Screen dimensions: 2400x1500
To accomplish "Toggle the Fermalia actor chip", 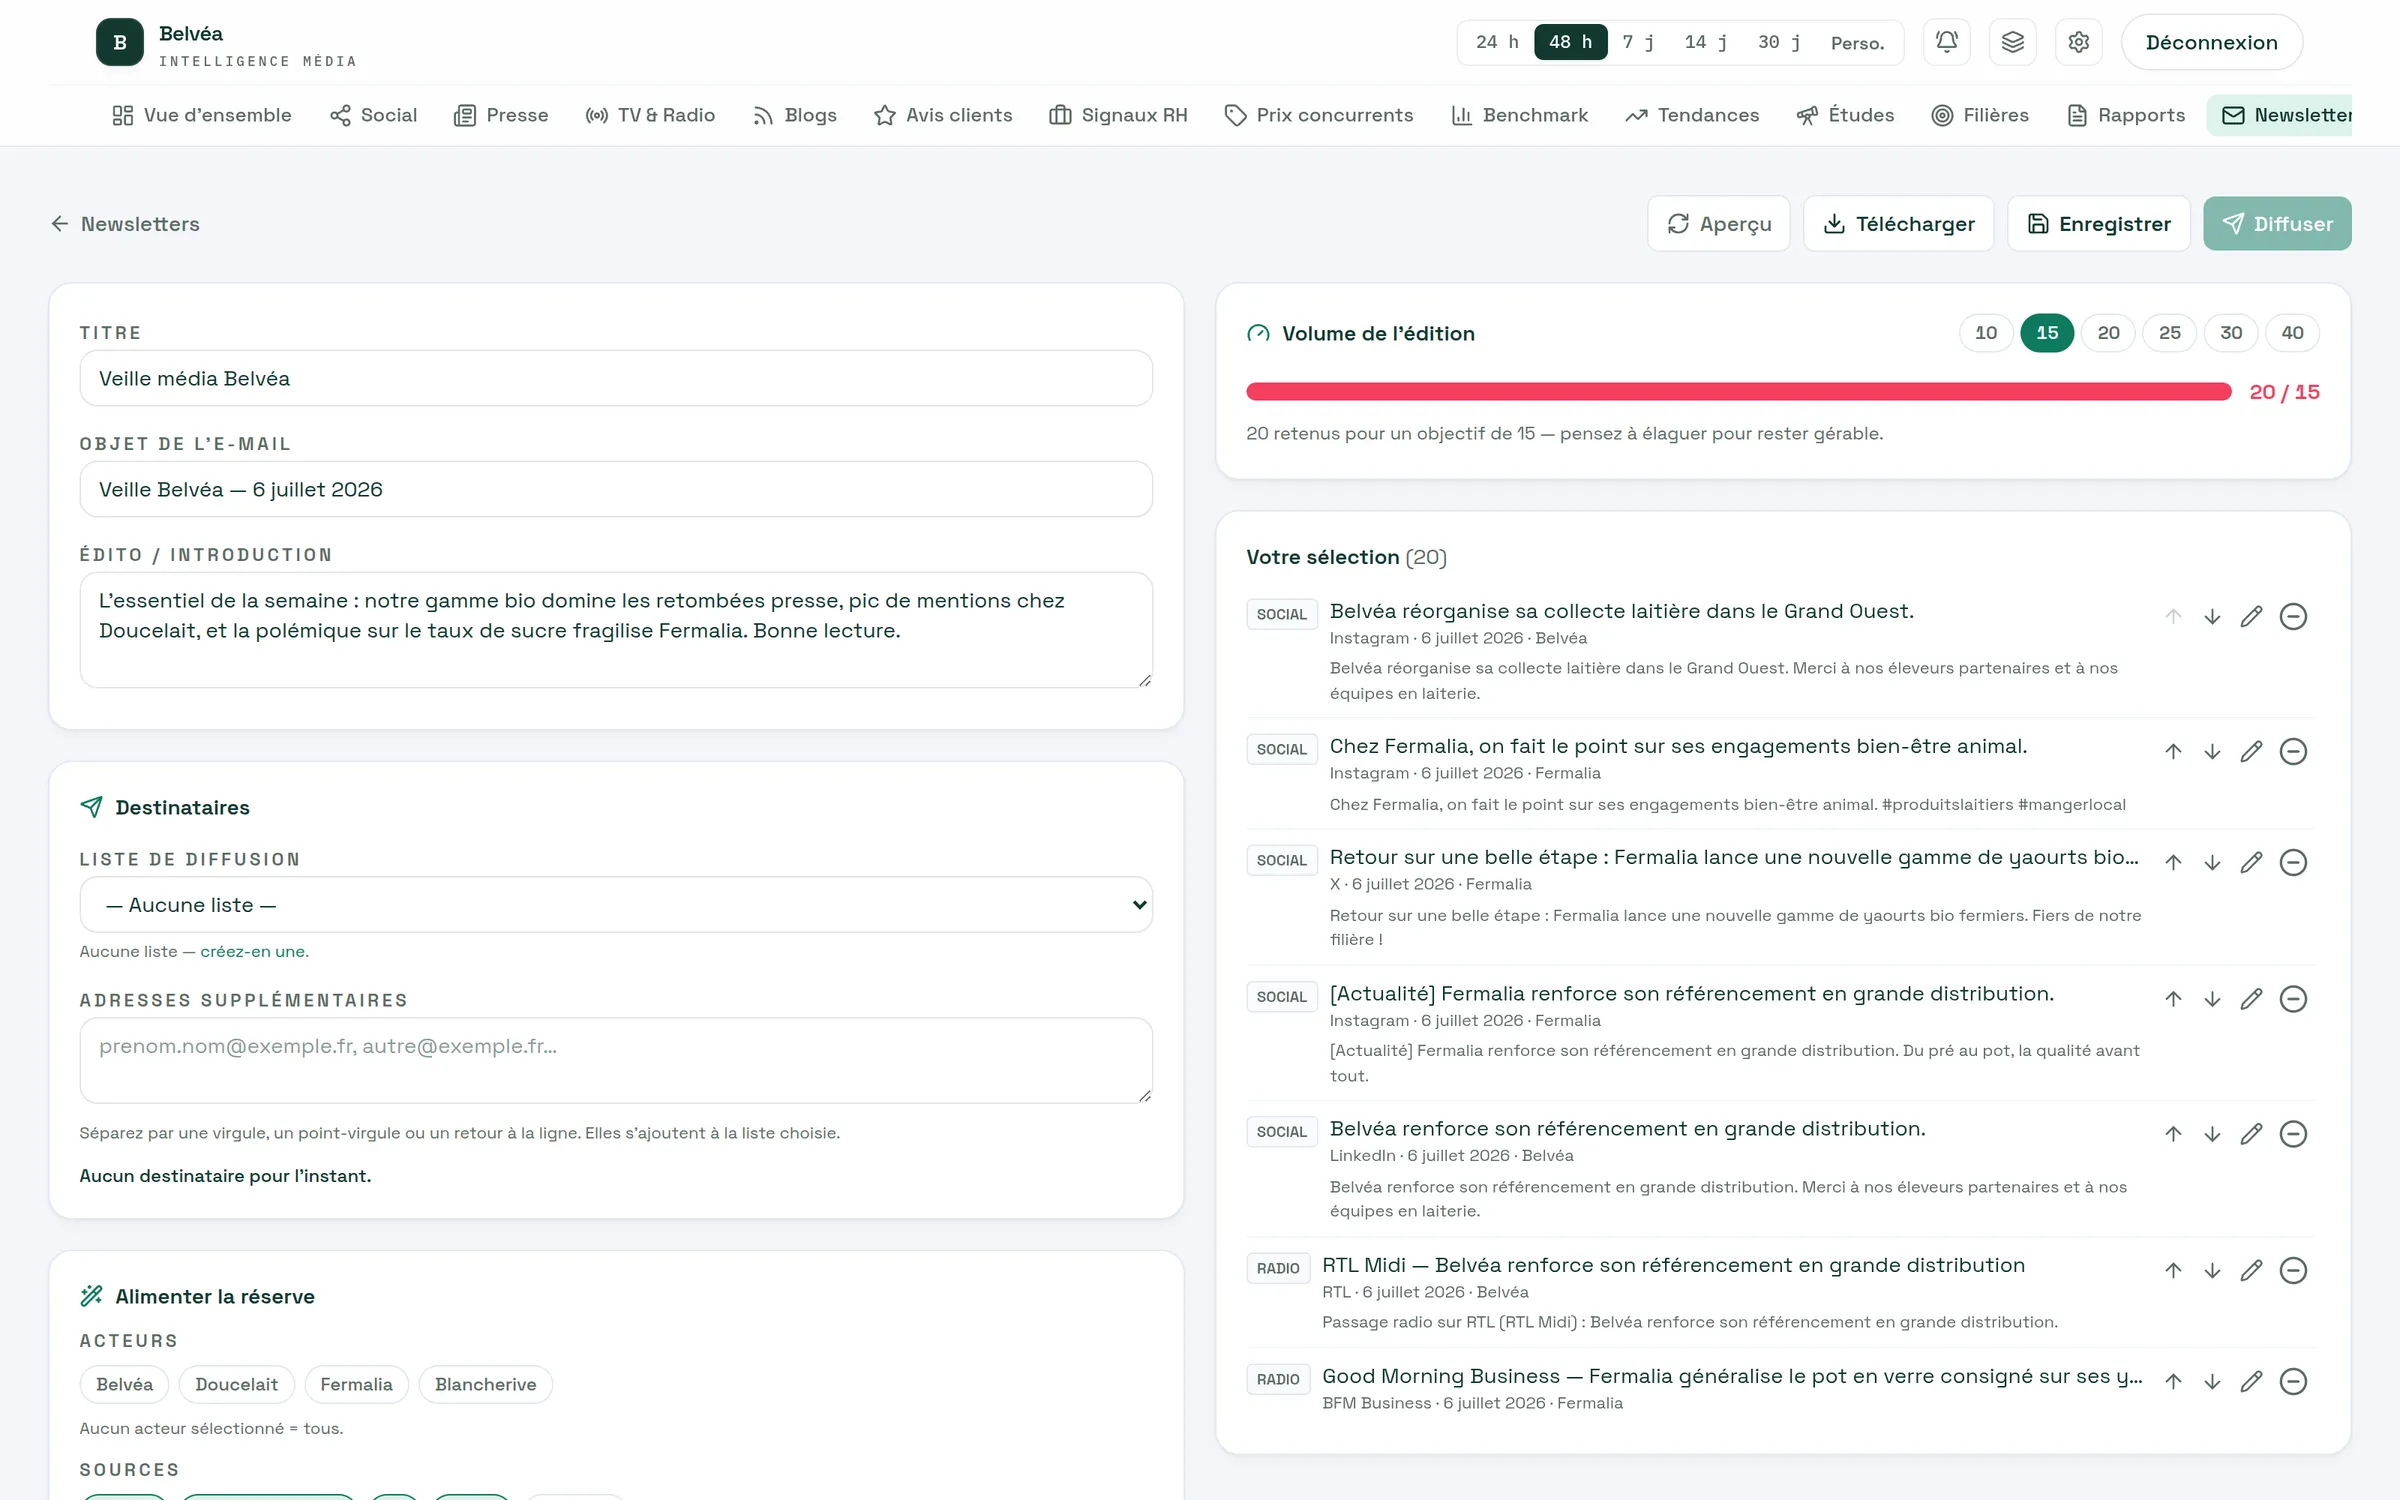I will 356,1384.
